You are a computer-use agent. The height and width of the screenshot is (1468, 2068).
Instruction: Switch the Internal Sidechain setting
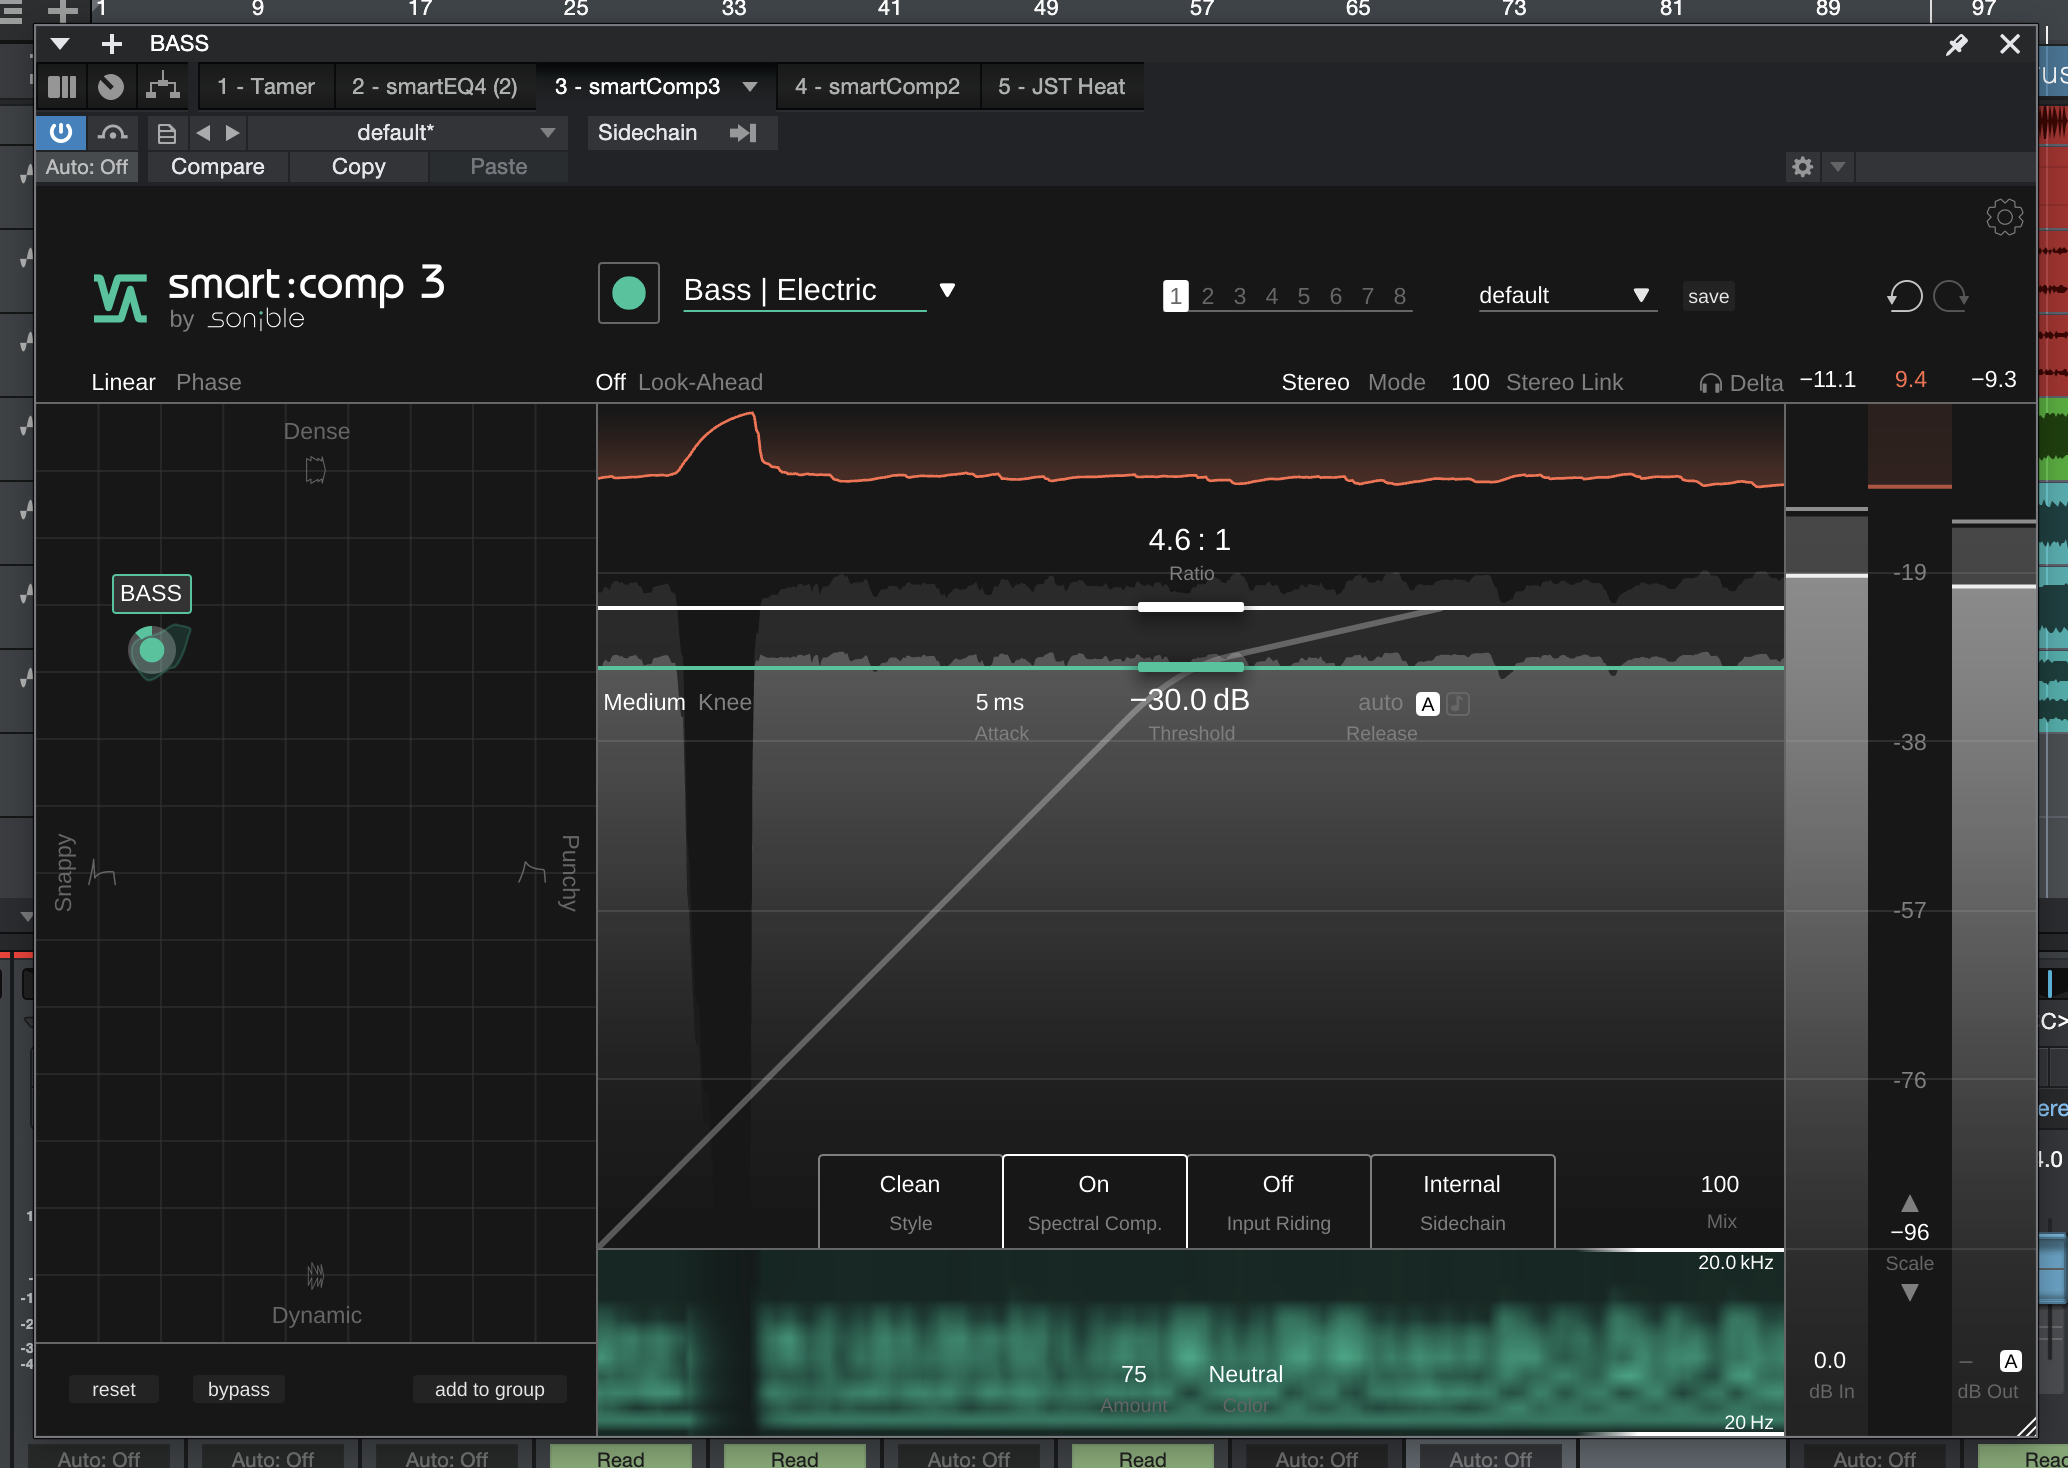click(1463, 1202)
